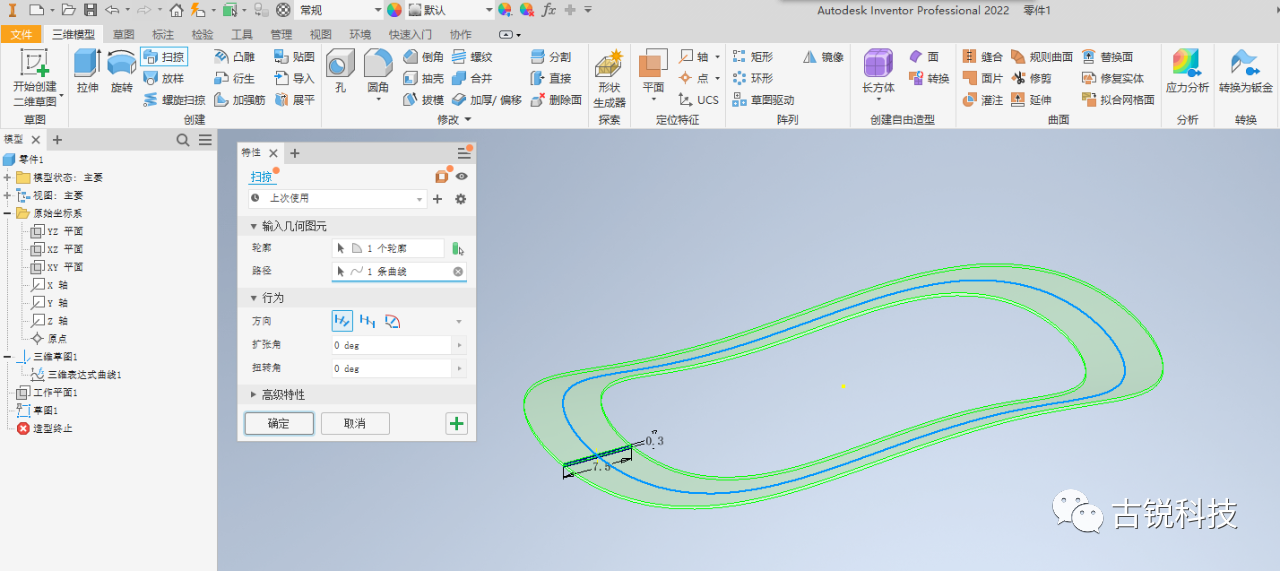Select the Coil (螺旋扫掠) tool

coord(174,100)
